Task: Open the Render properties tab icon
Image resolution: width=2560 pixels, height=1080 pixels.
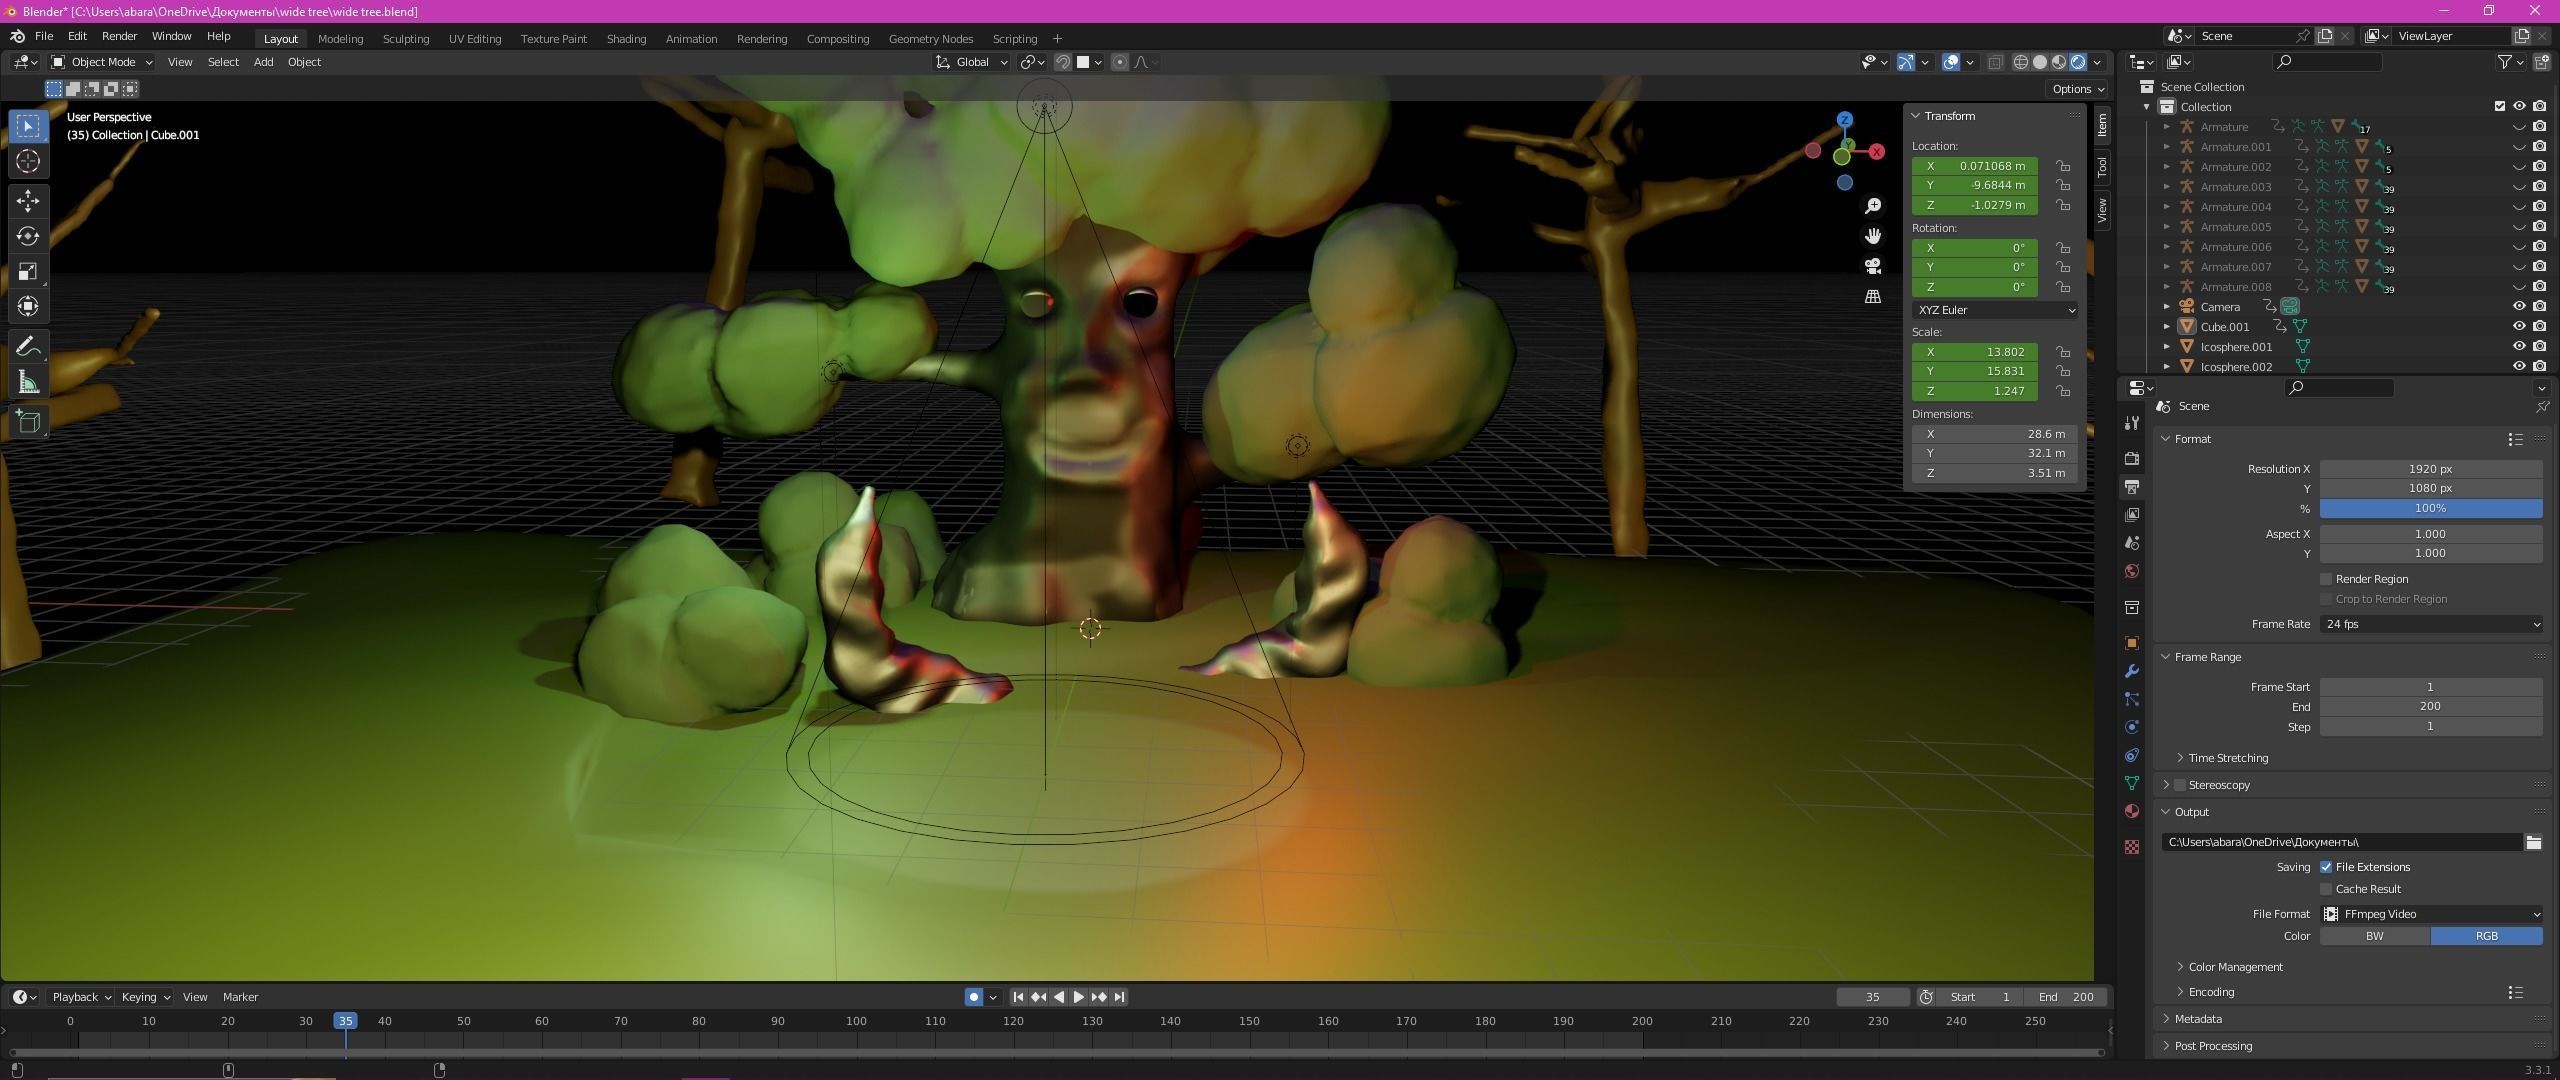Action: point(2132,458)
